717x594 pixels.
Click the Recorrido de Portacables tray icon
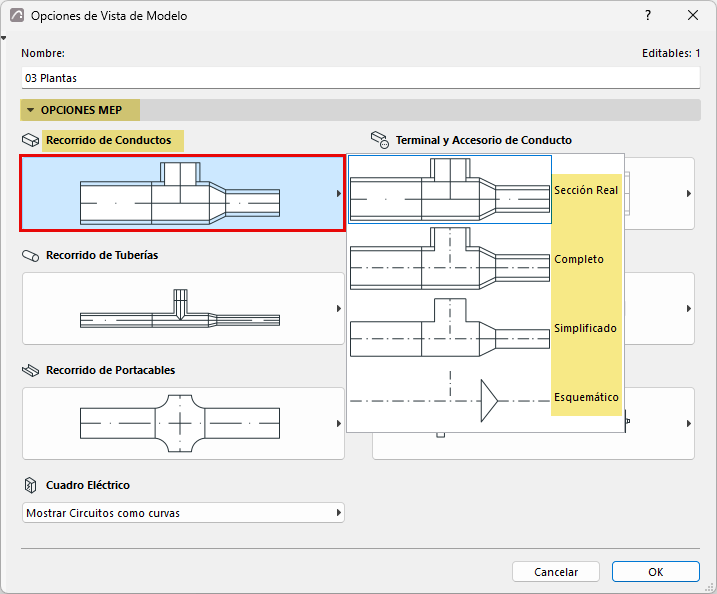click(x=31, y=370)
